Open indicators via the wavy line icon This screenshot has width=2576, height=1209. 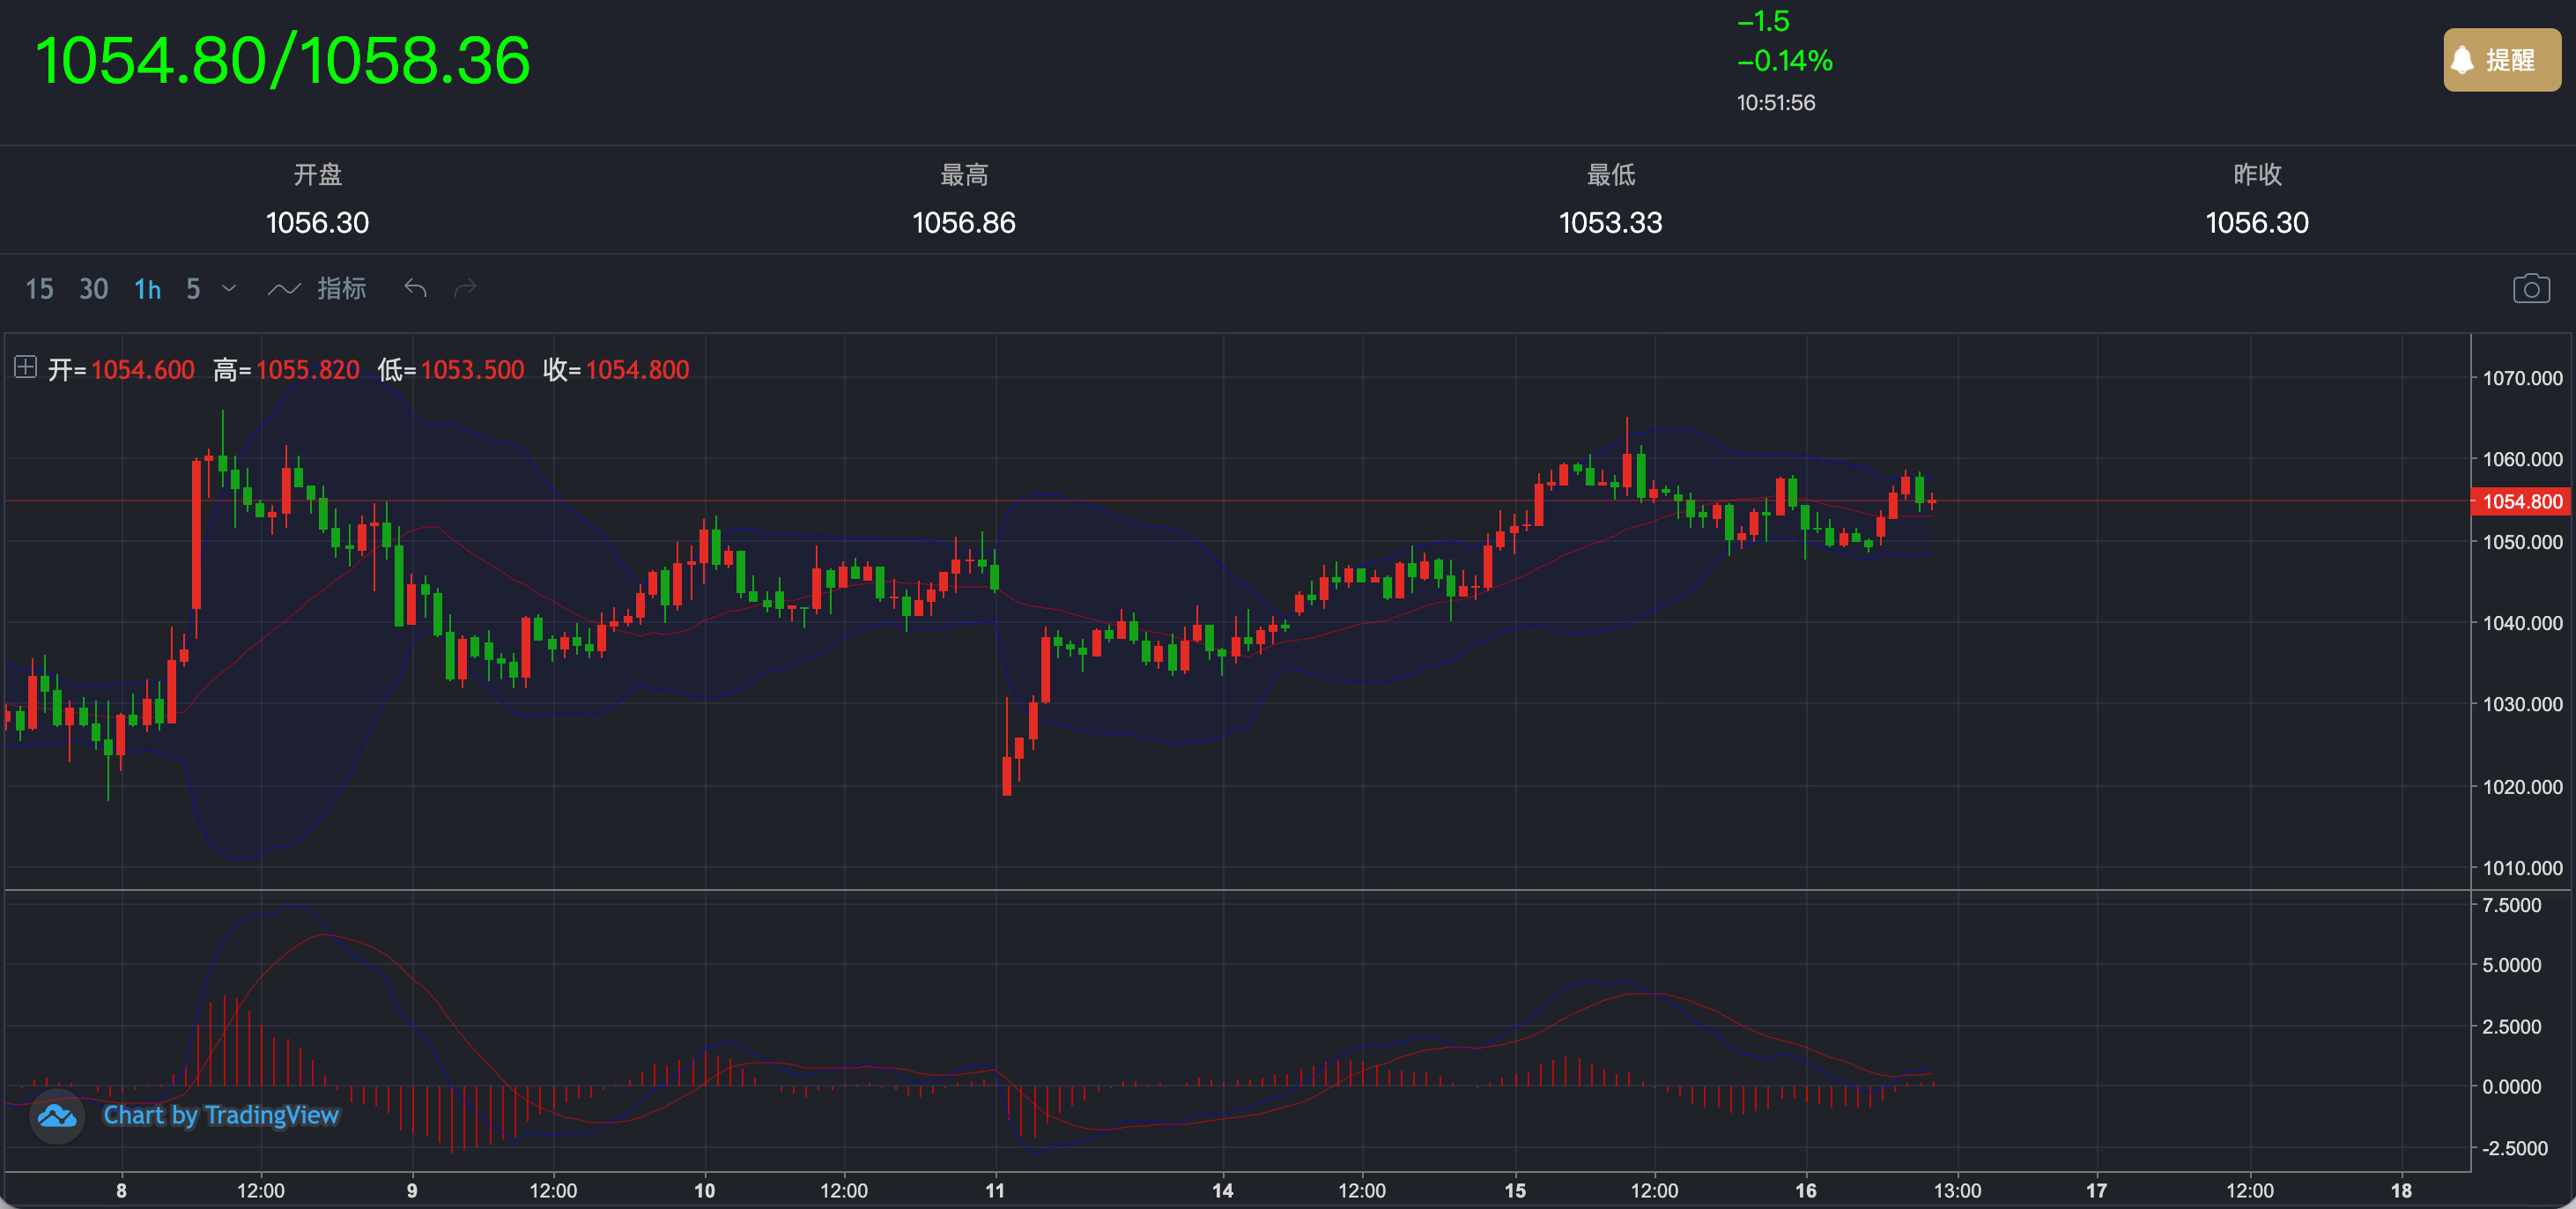(284, 289)
